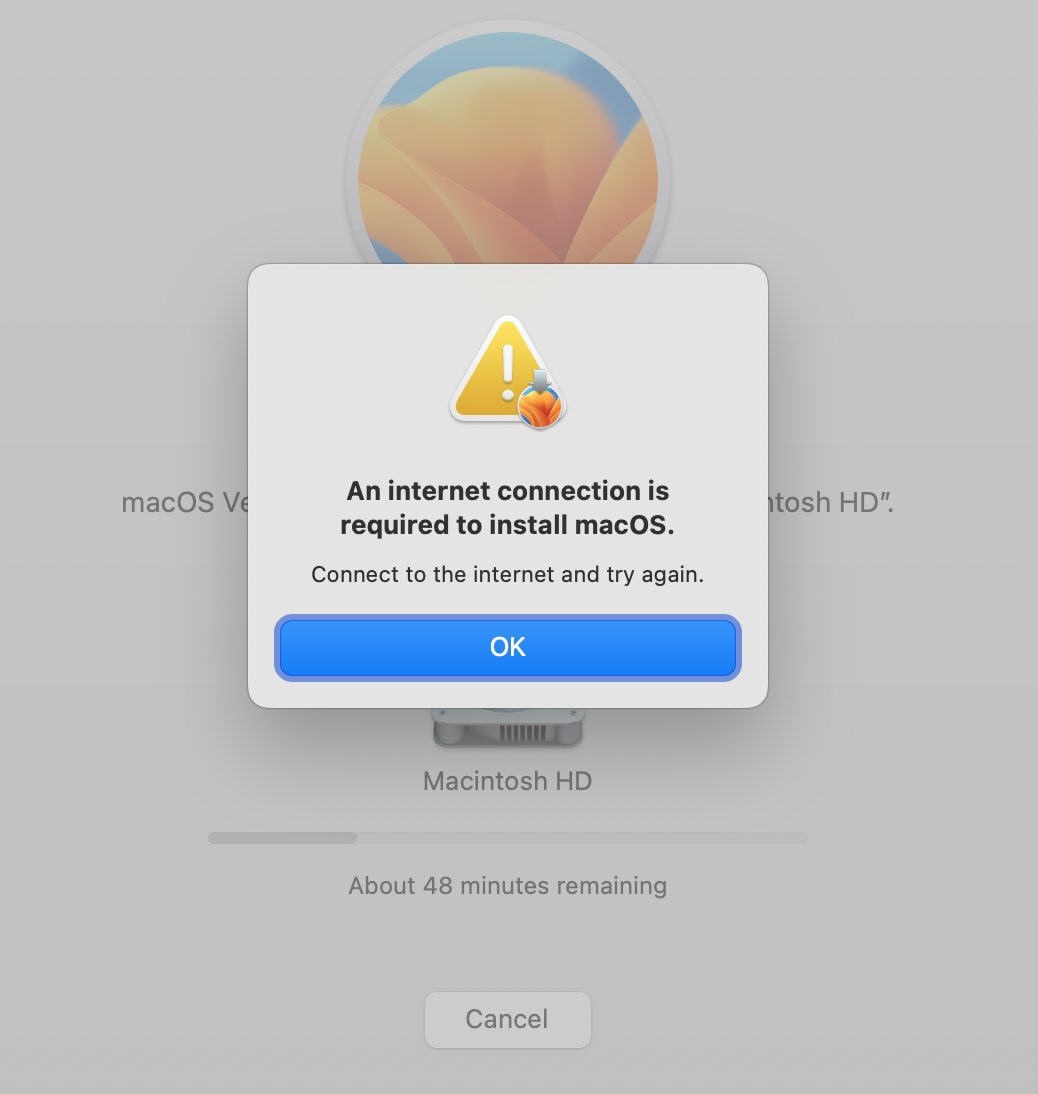Click the OK button in the alert
1038x1094 pixels.
click(x=508, y=647)
